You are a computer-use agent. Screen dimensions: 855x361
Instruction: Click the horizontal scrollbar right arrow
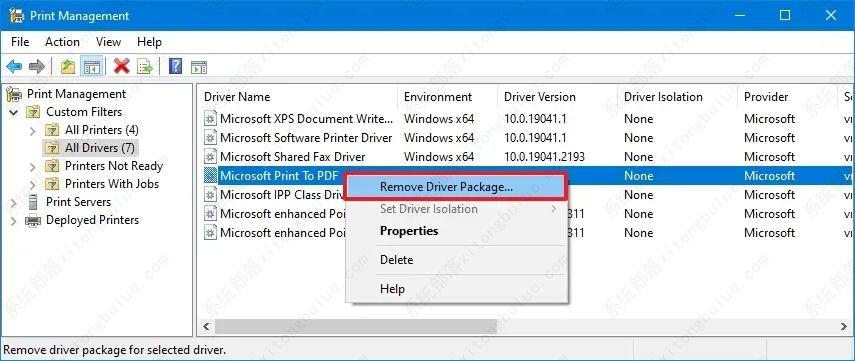click(x=844, y=327)
